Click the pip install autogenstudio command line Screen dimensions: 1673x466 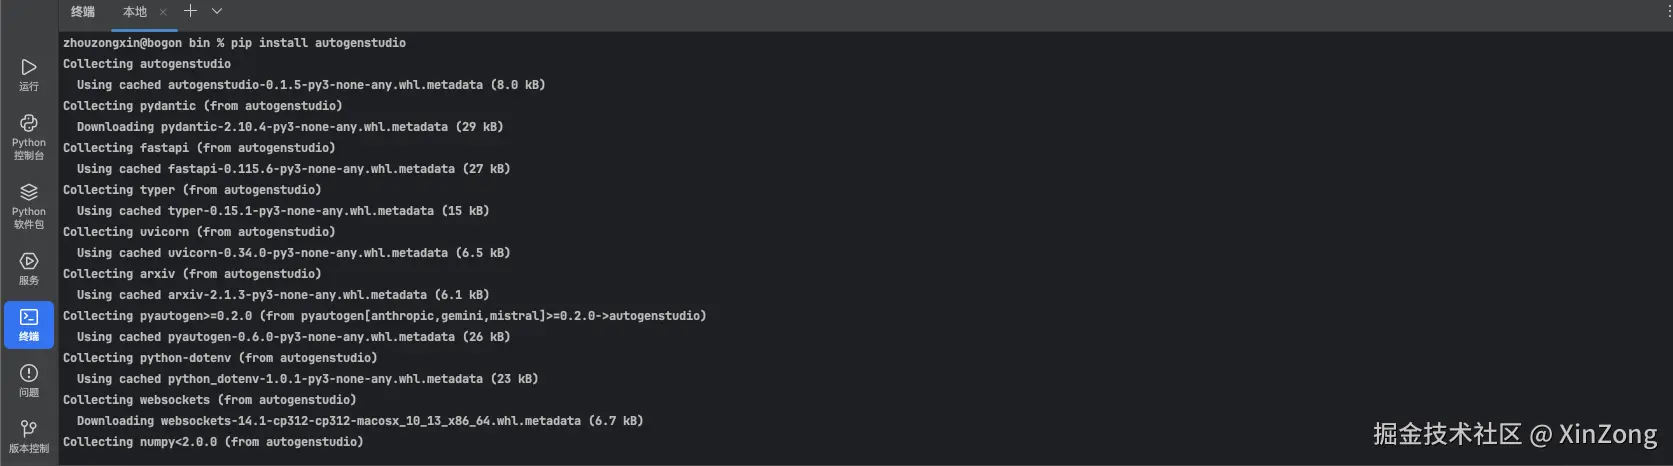coord(234,43)
